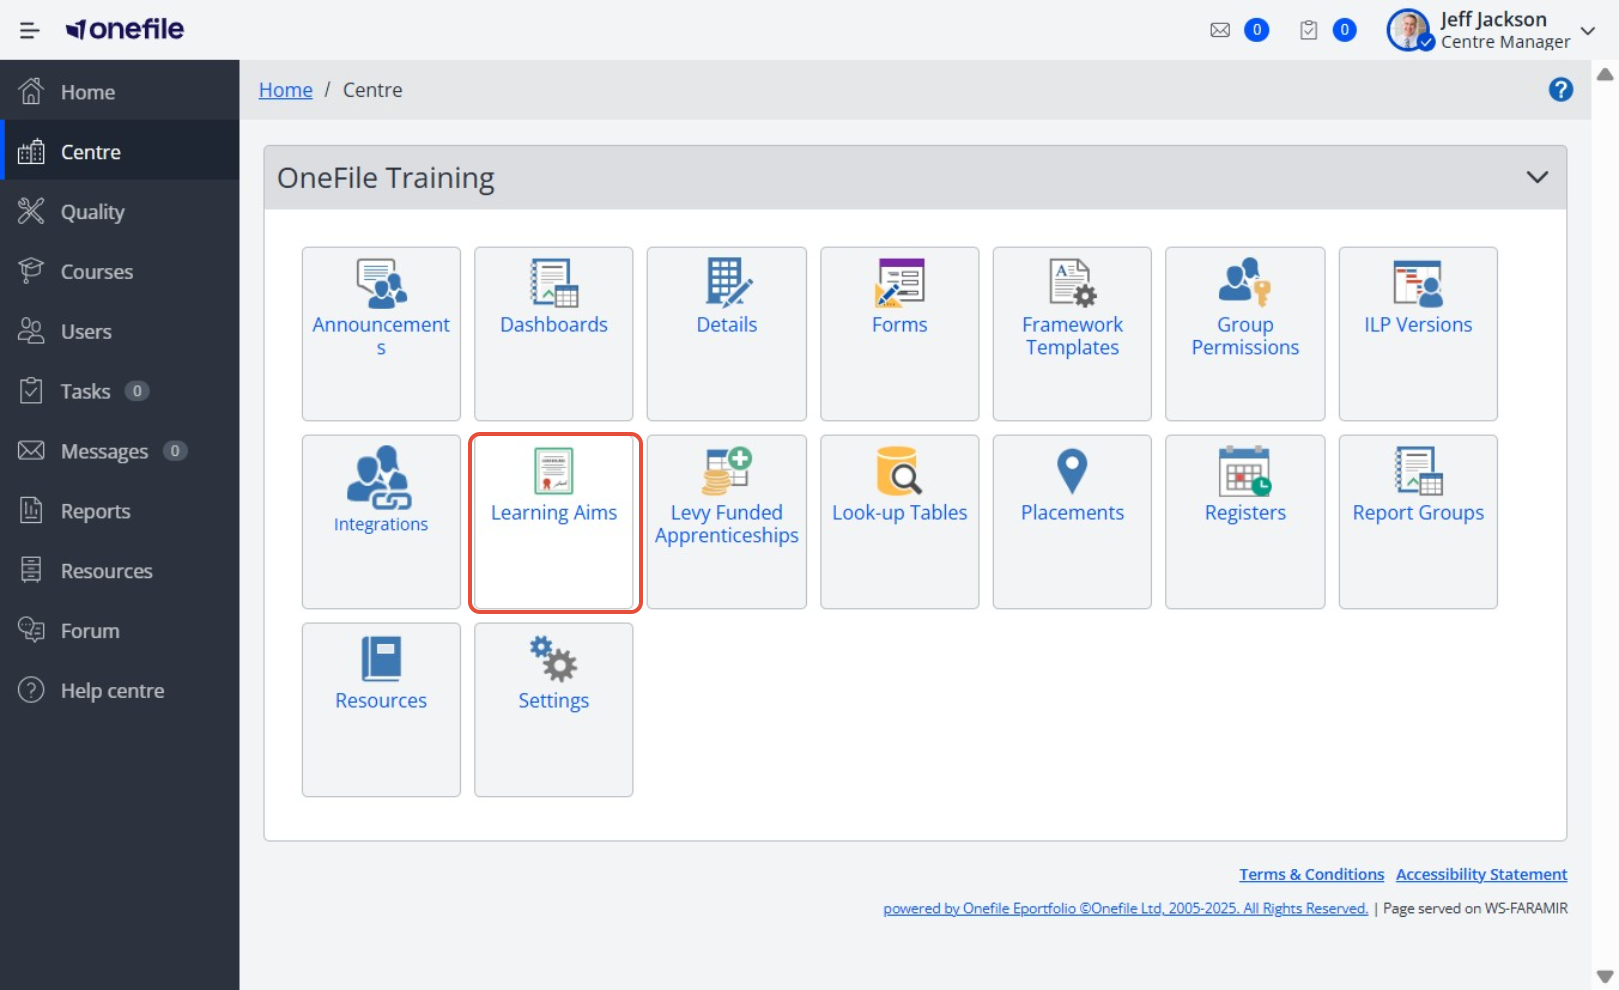Open the Learning Aims tile

coord(554,522)
